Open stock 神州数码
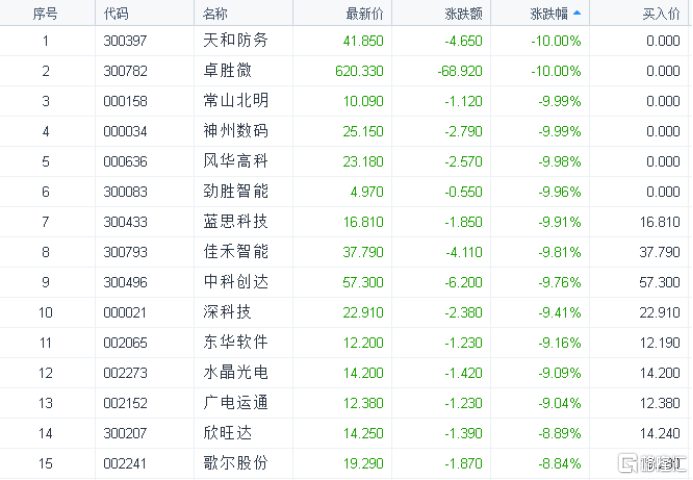693x480 pixels. pos(236,131)
